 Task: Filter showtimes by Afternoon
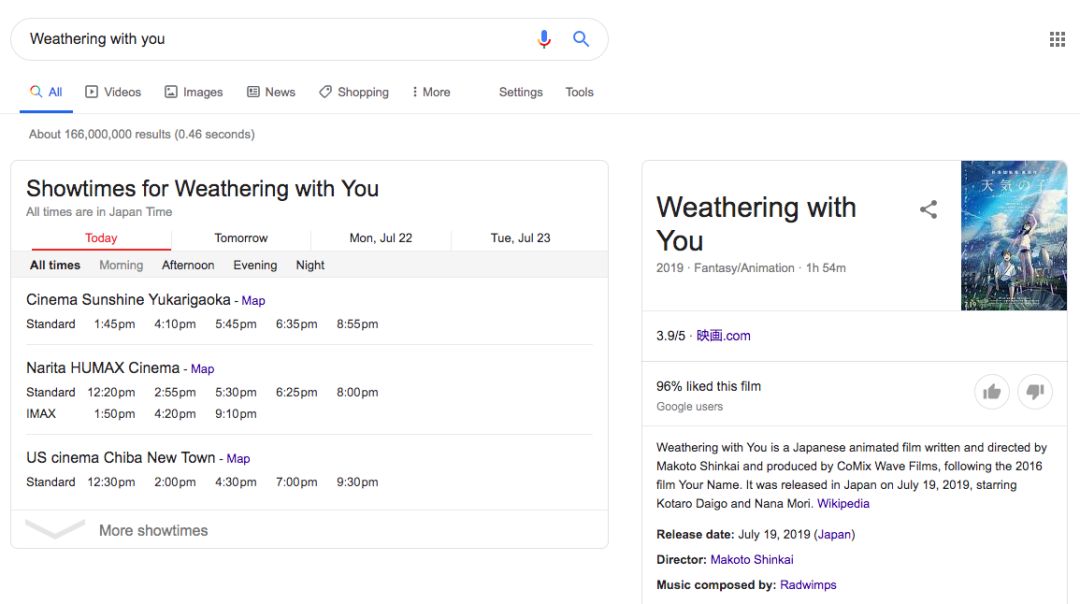click(188, 265)
